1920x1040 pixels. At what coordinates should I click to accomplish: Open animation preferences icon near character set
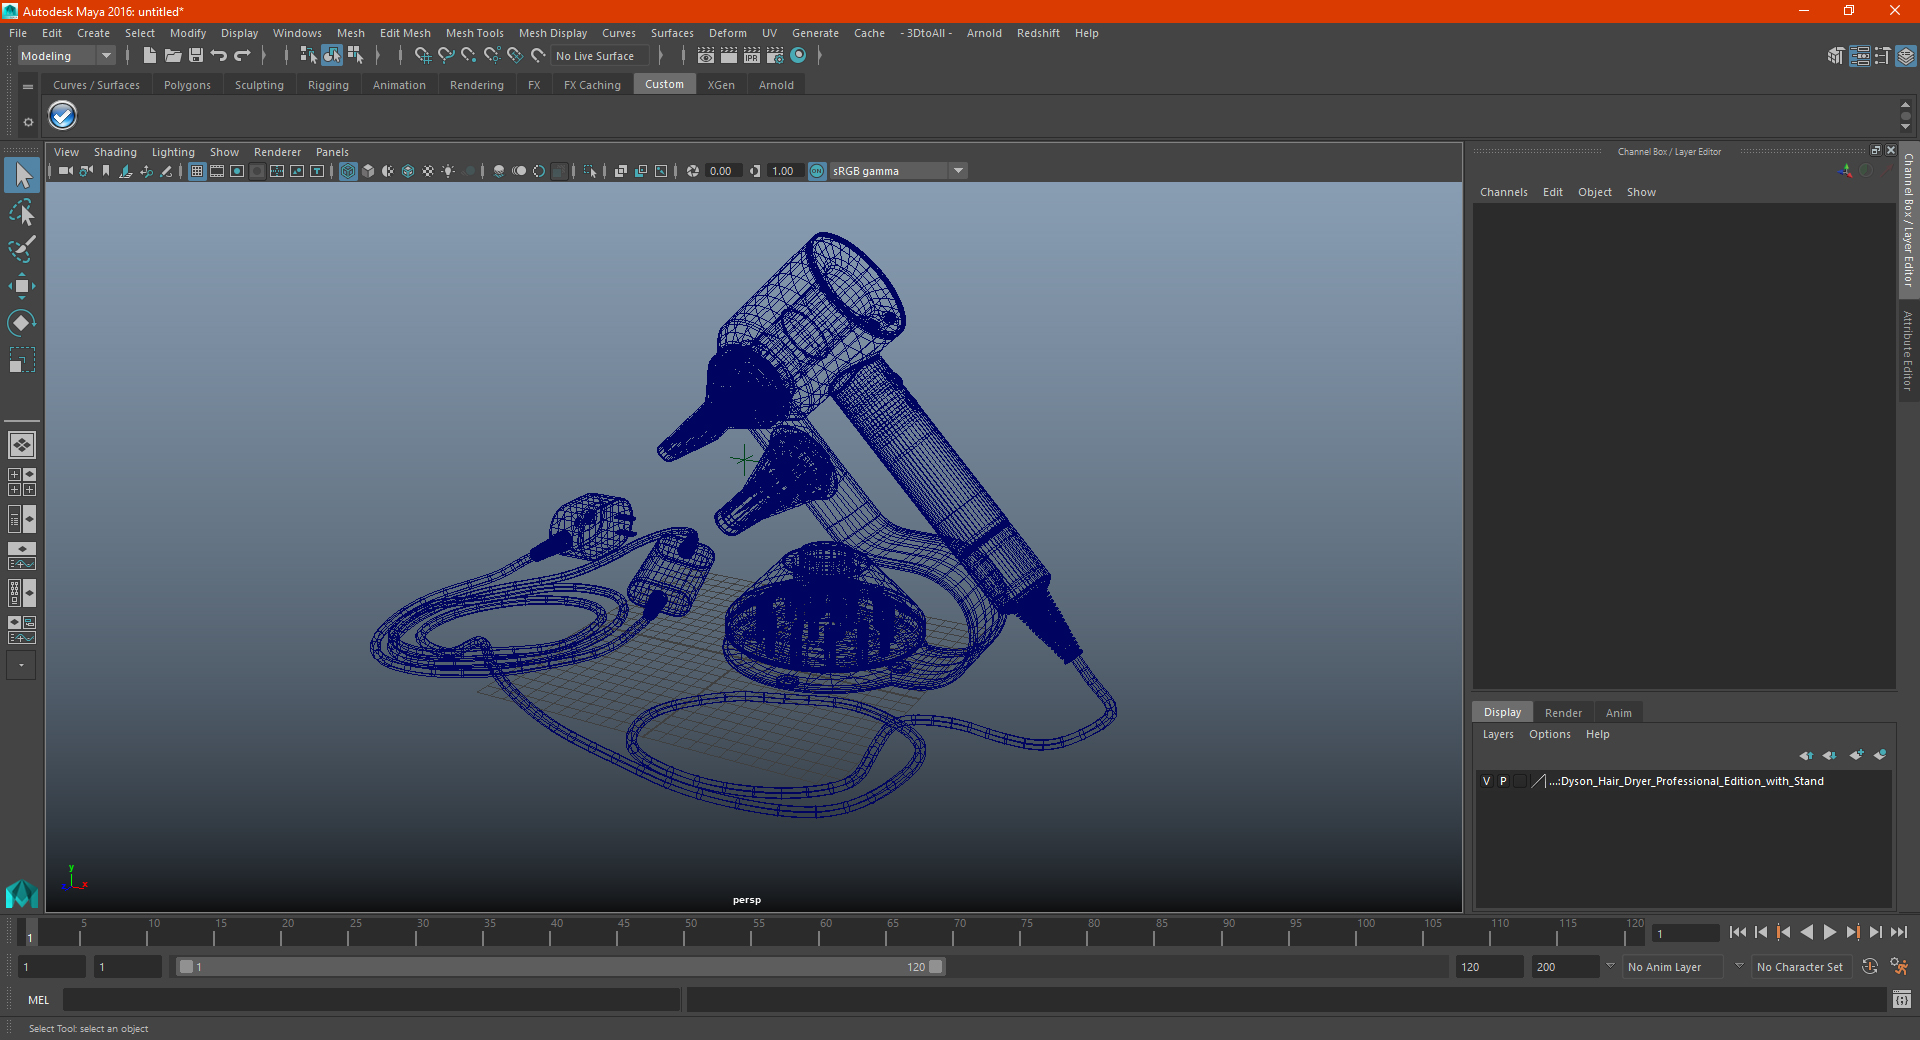pos(1899,967)
